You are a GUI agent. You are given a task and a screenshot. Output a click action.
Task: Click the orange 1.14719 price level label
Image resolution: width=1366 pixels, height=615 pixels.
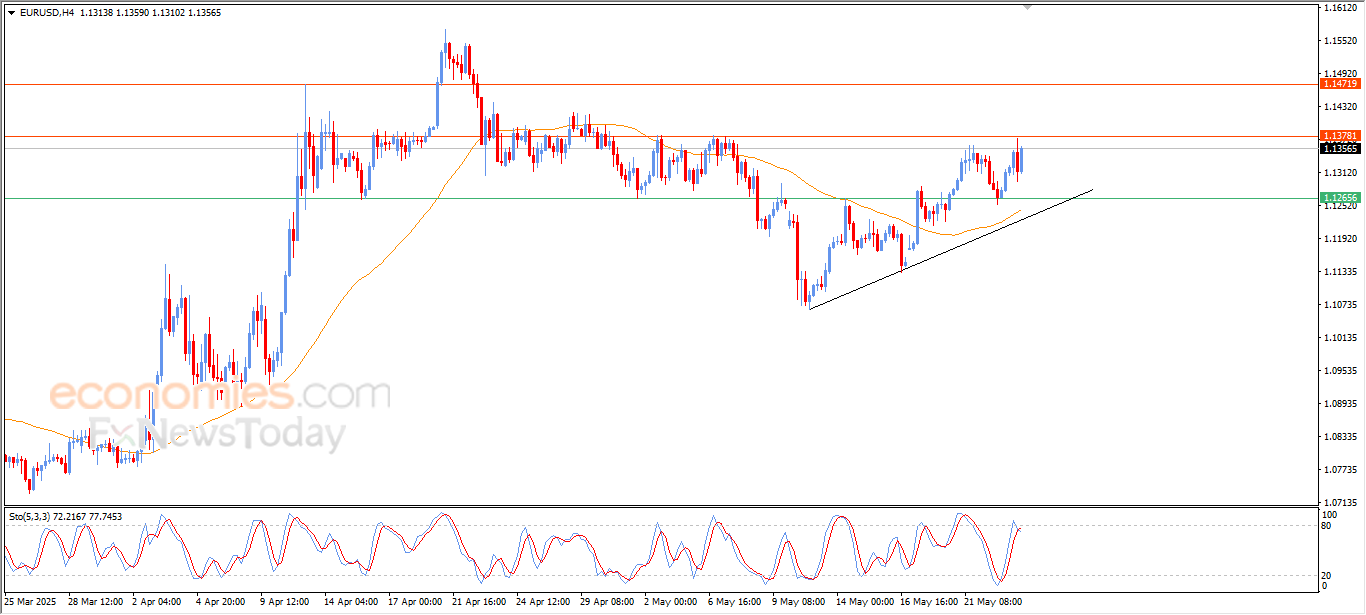(x=1340, y=84)
